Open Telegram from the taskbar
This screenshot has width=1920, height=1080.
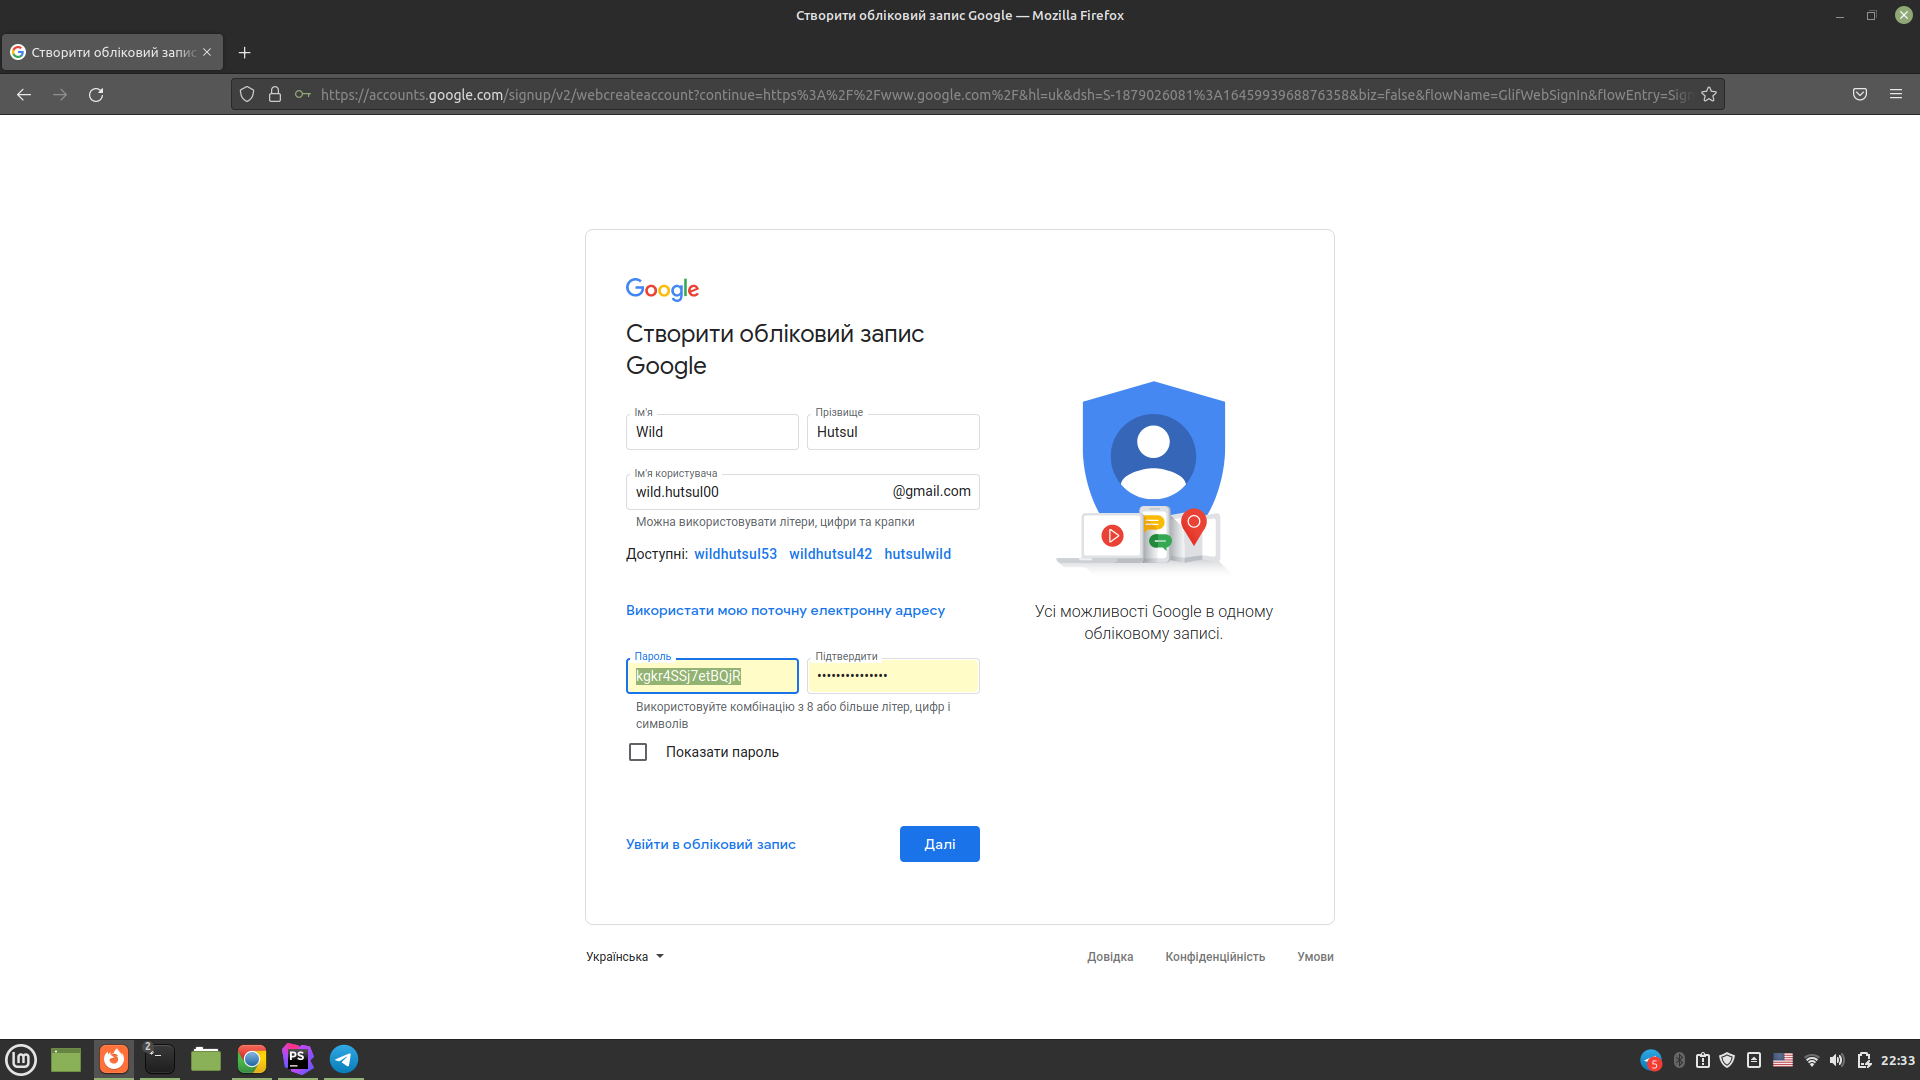point(344,1059)
